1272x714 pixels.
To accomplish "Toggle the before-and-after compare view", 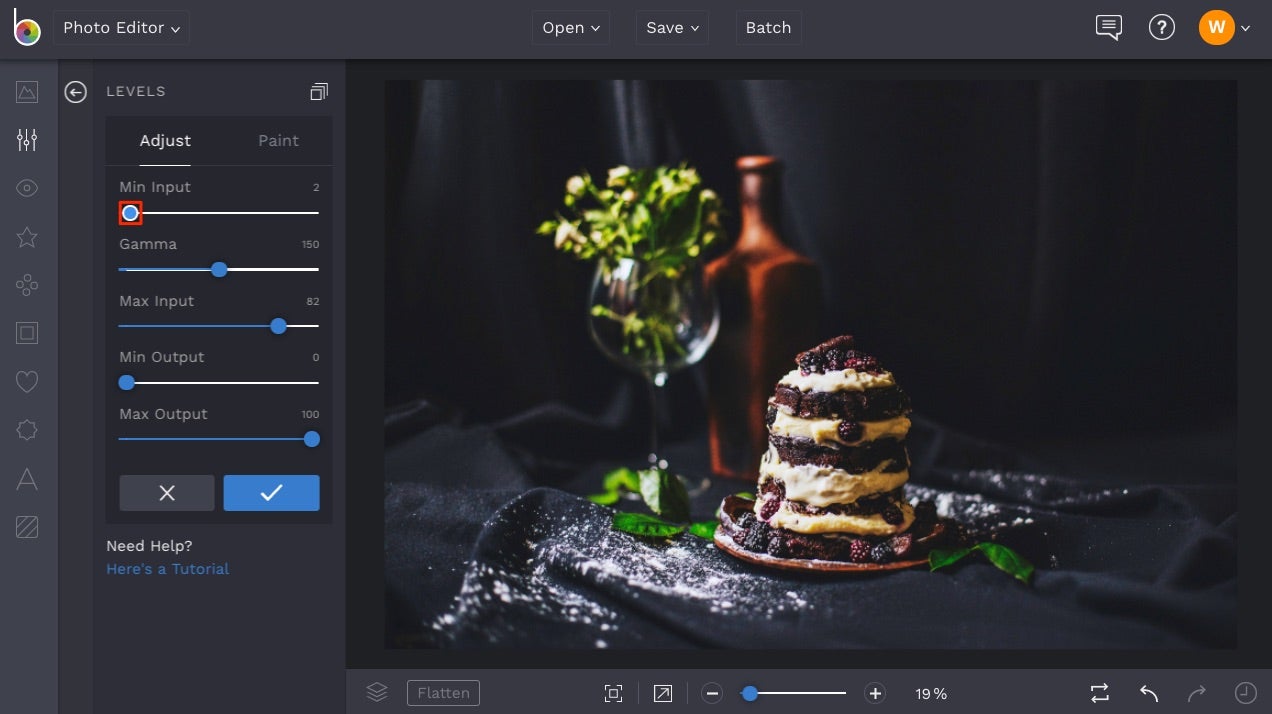I will (x=1099, y=692).
